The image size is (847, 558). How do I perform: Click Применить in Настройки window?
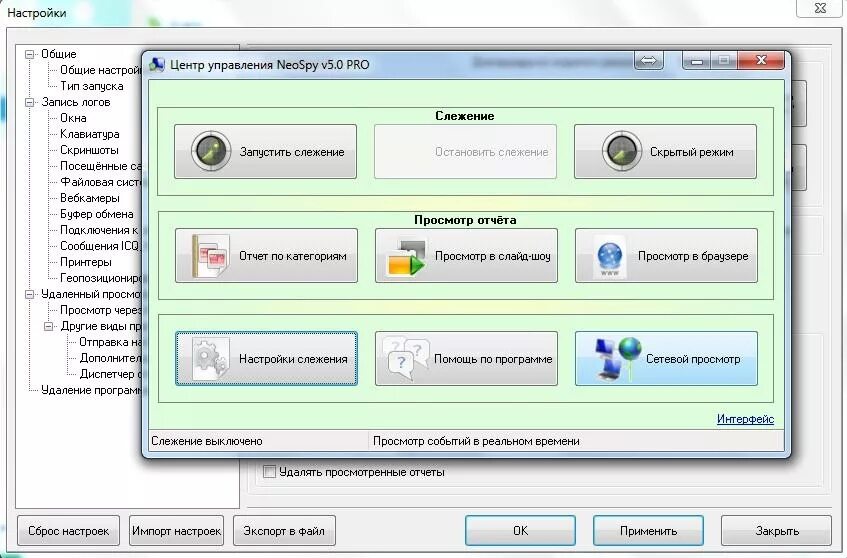pyautogui.click(x=648, y=530)
